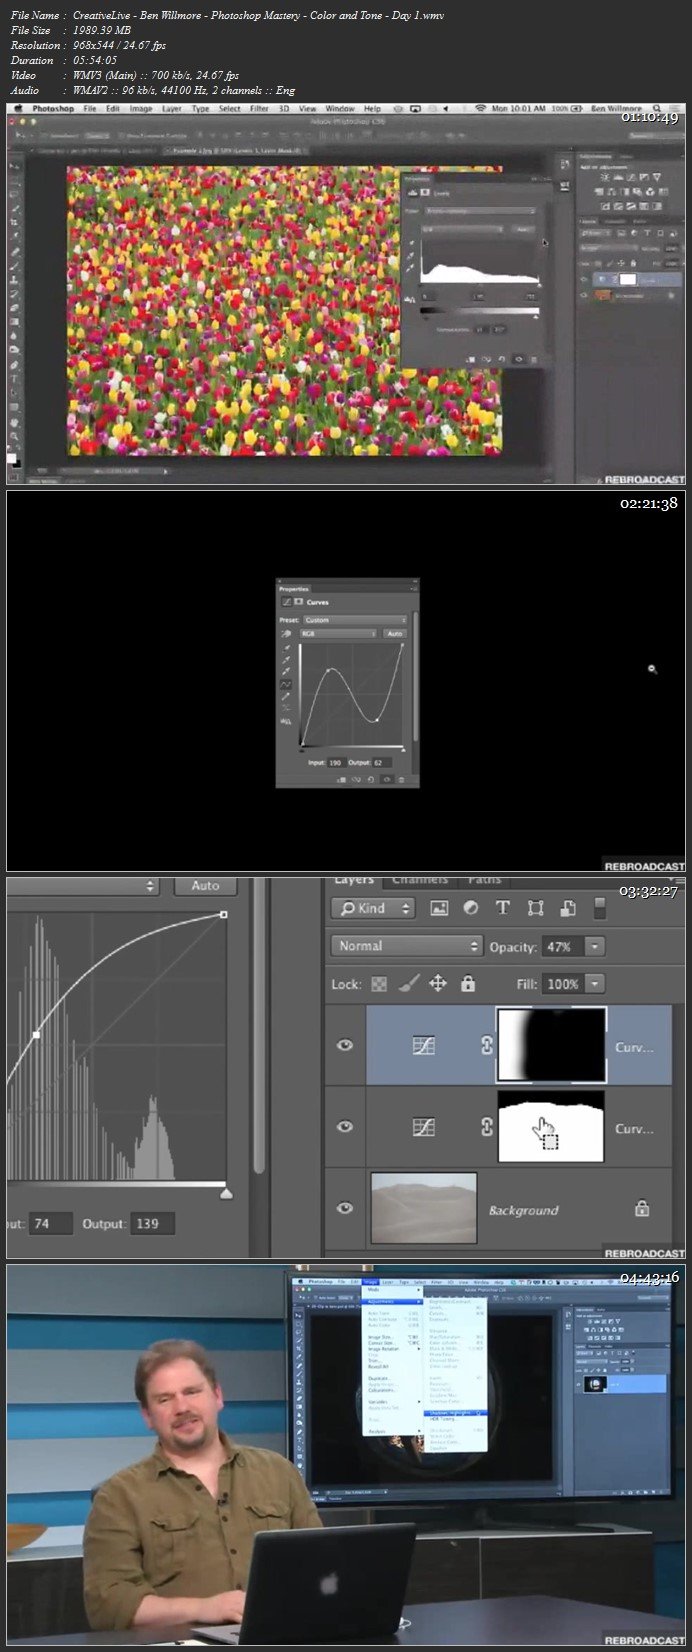The image size is (692, 1652).
Task: Click the large Auto button above the histogram curve
Action: pyautogui.click(x=205, y=886)
